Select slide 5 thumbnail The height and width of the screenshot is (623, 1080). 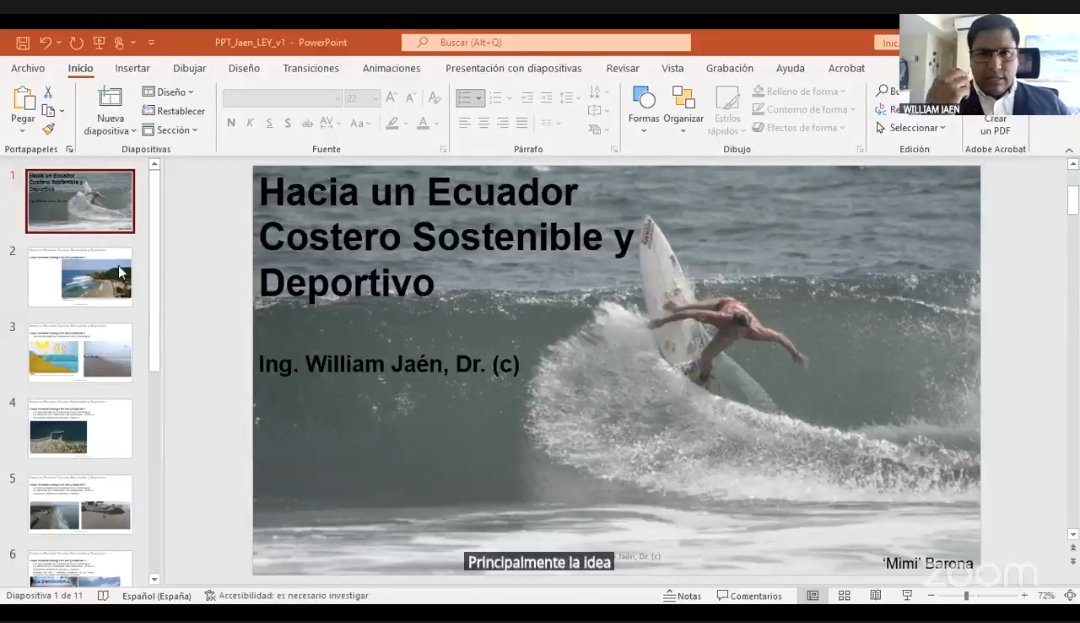[80, 504]
